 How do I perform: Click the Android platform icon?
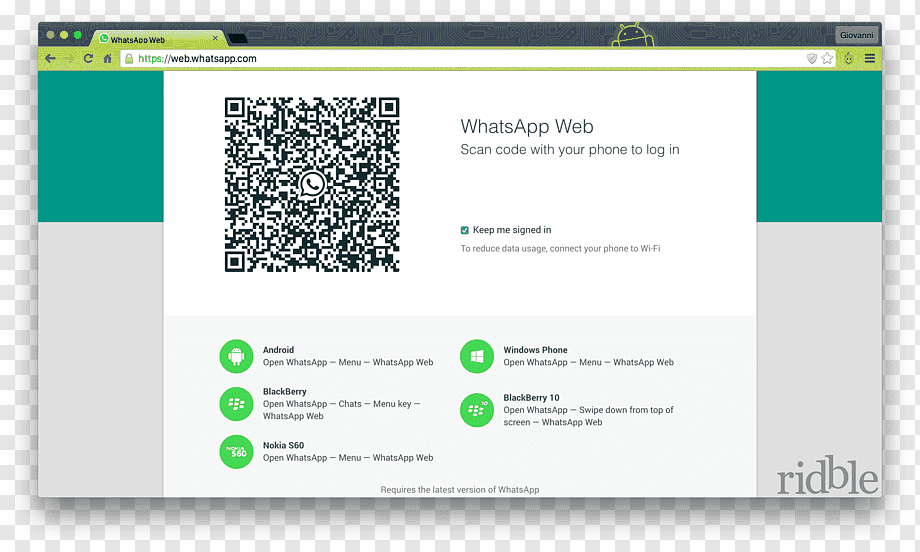click(x=236, y=356)
